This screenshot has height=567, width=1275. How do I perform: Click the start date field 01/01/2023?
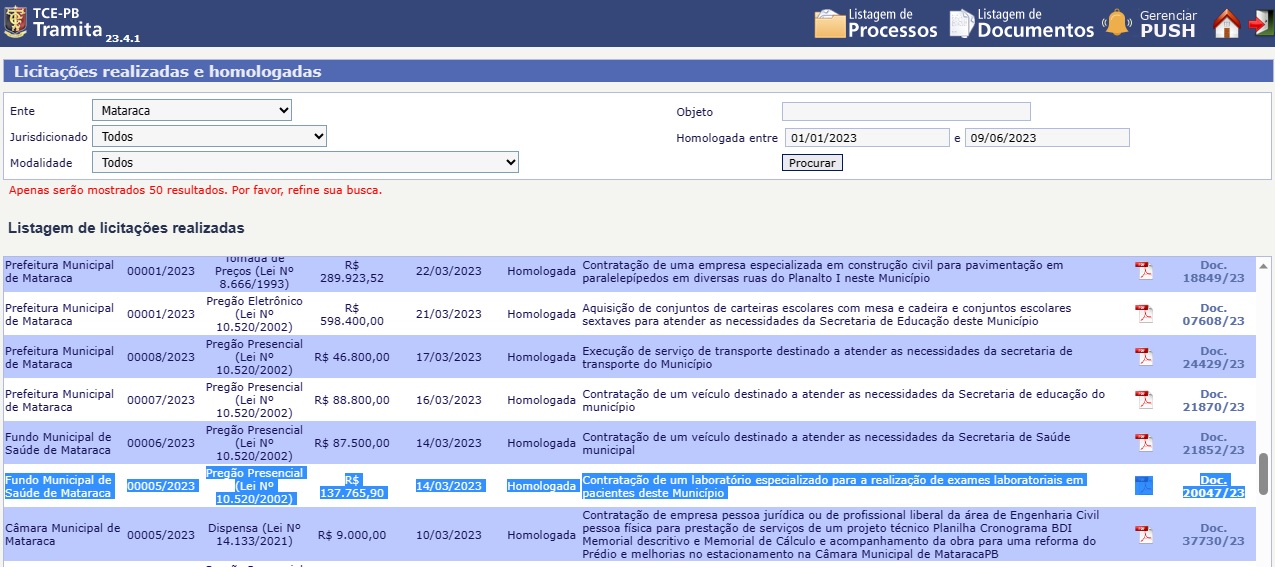tap(866, 138)
